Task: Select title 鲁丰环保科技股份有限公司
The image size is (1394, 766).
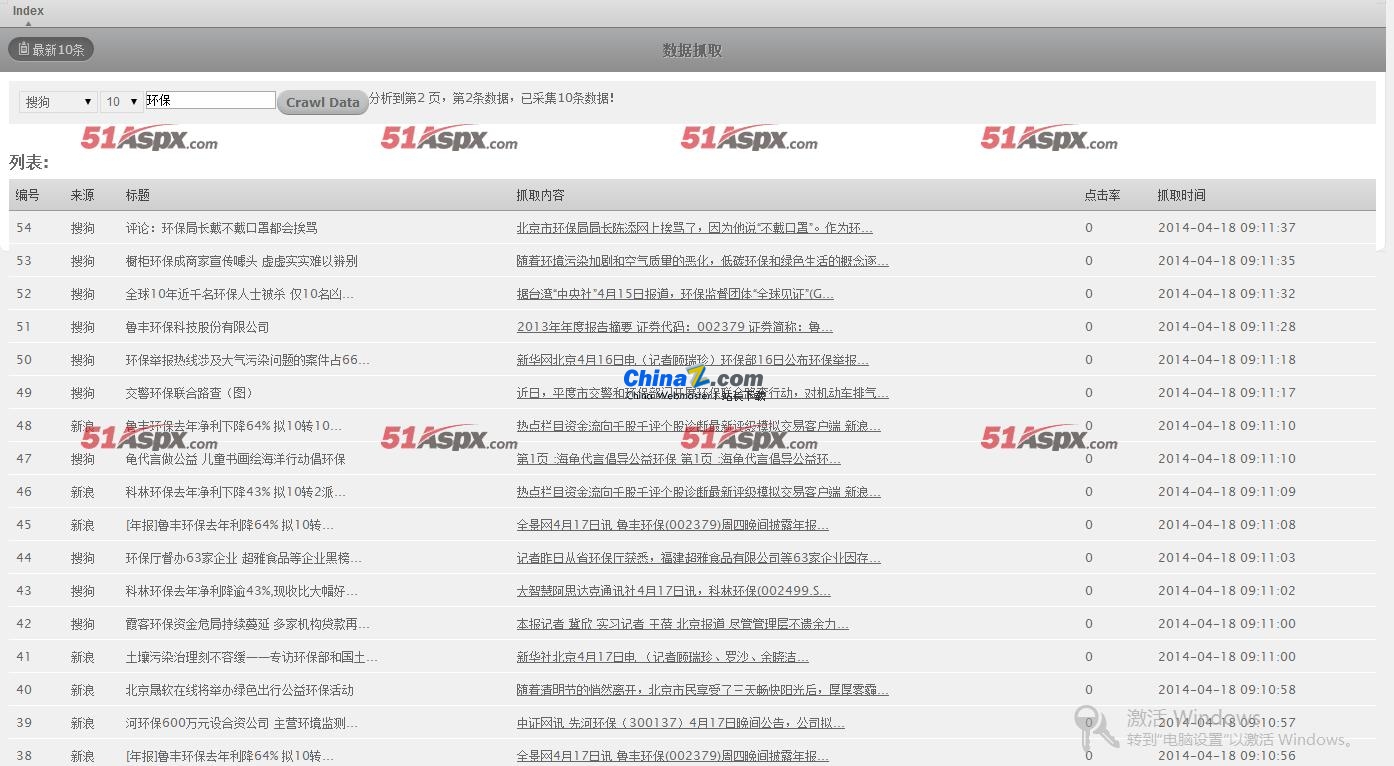Action: [x=197, y=327]
